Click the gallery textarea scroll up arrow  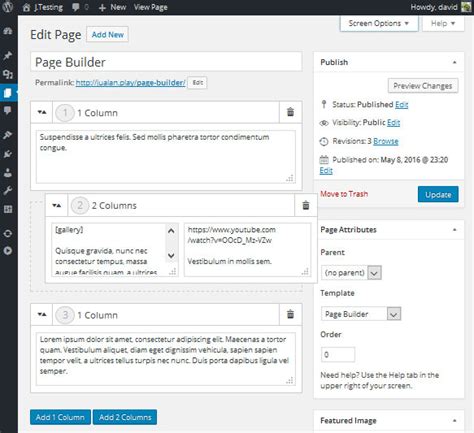[171, 231]
